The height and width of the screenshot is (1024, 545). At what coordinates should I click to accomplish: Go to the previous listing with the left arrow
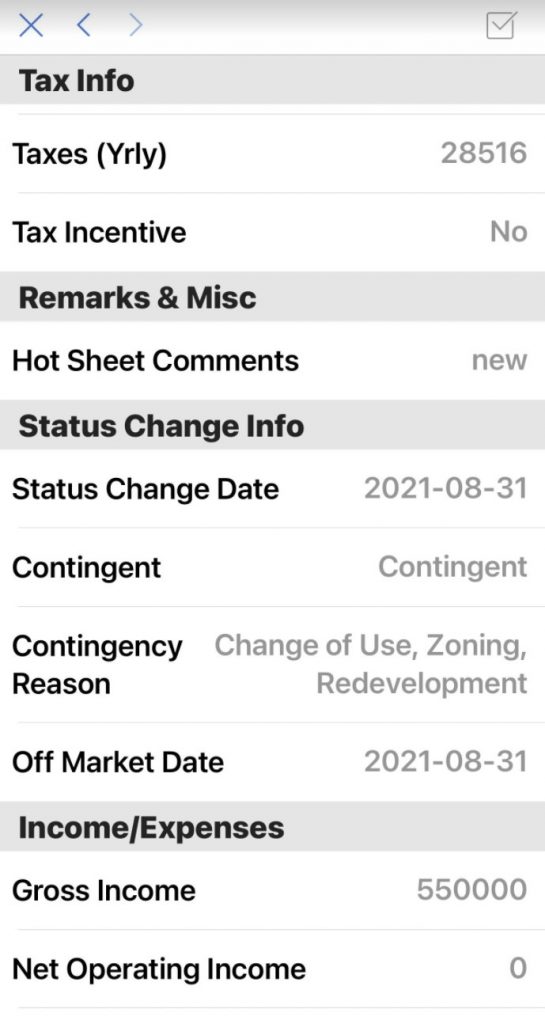[x=83, y=25]
